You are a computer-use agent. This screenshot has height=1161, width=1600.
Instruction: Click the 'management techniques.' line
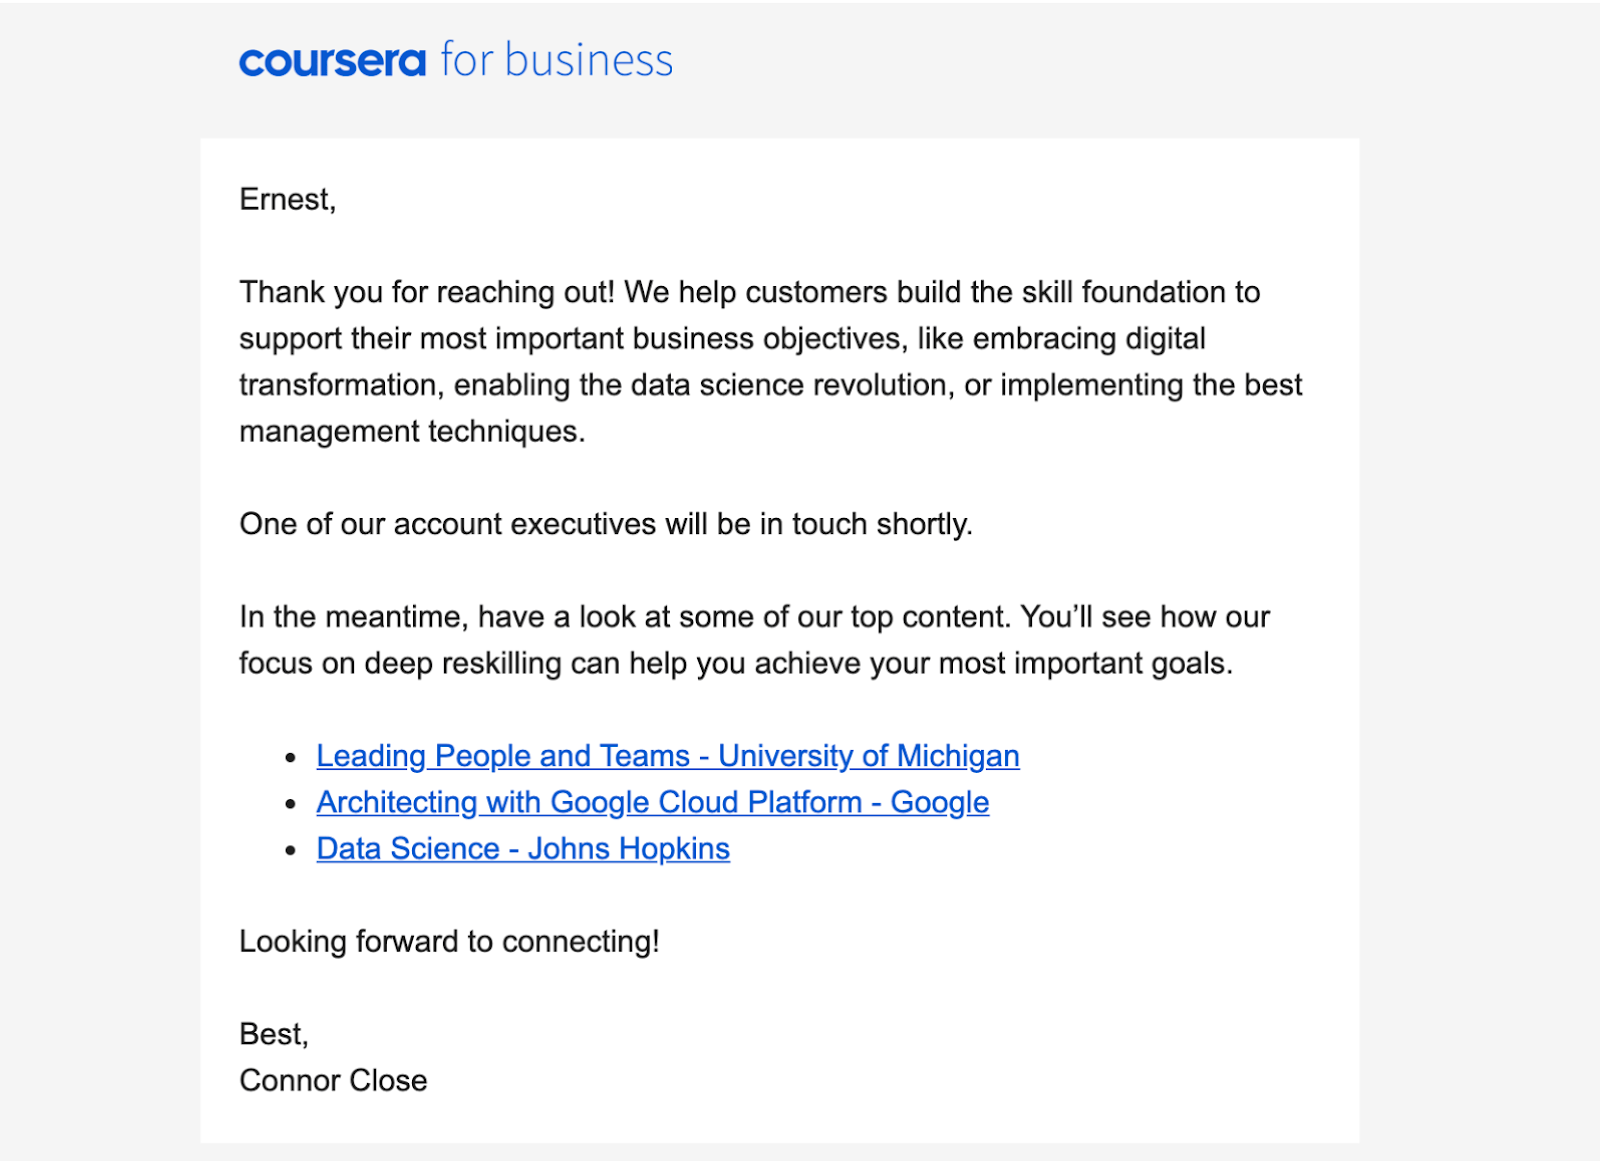(x=412, y=432)
